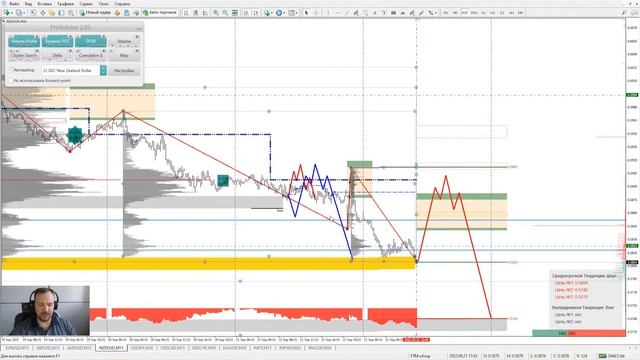The width and height of the screenshot is (640, 360).
Task: Switch to the XAUUSD chart tab
Action: tap(235, 348)
